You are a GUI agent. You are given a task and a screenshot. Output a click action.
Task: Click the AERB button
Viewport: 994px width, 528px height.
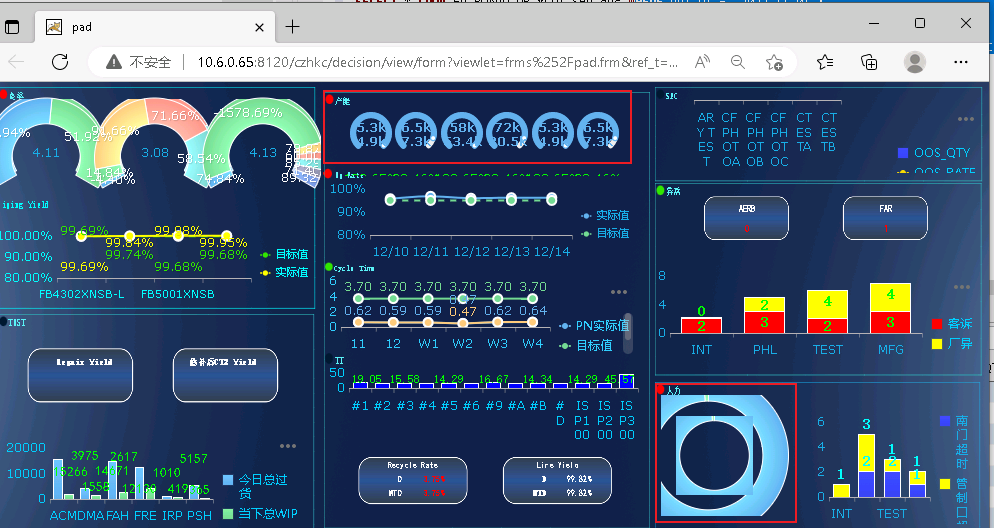(x=746, y=217)
